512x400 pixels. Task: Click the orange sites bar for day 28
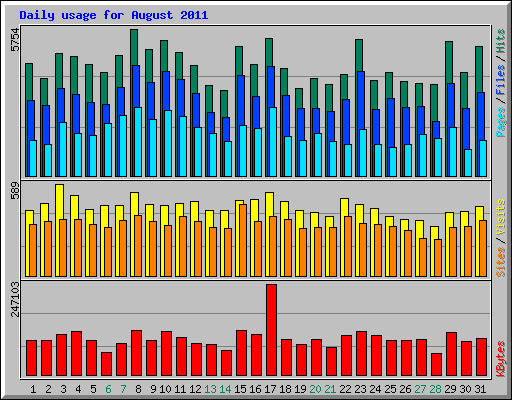click(x=438, y=258)
